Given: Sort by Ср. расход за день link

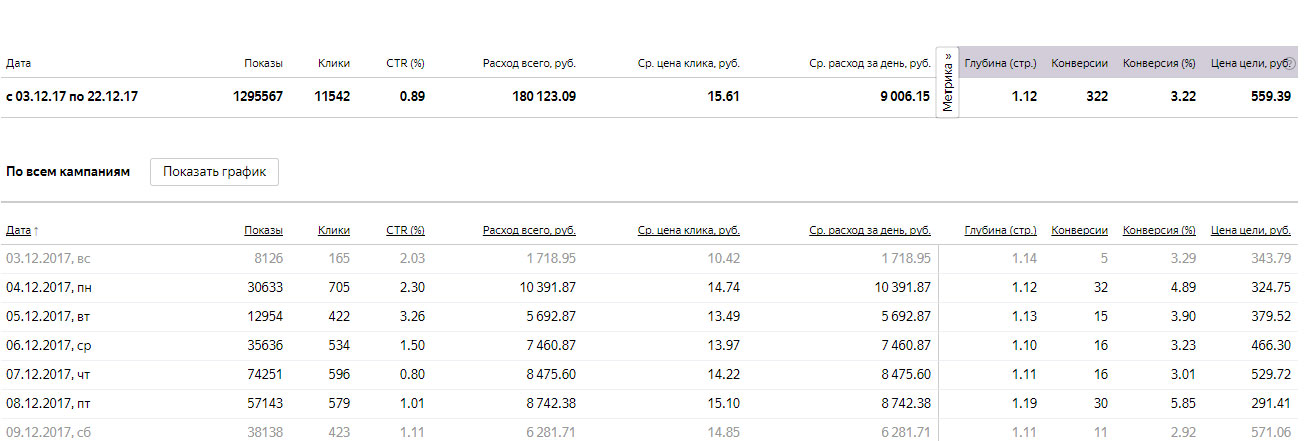Looking at the screenshot, I should 870,230.
